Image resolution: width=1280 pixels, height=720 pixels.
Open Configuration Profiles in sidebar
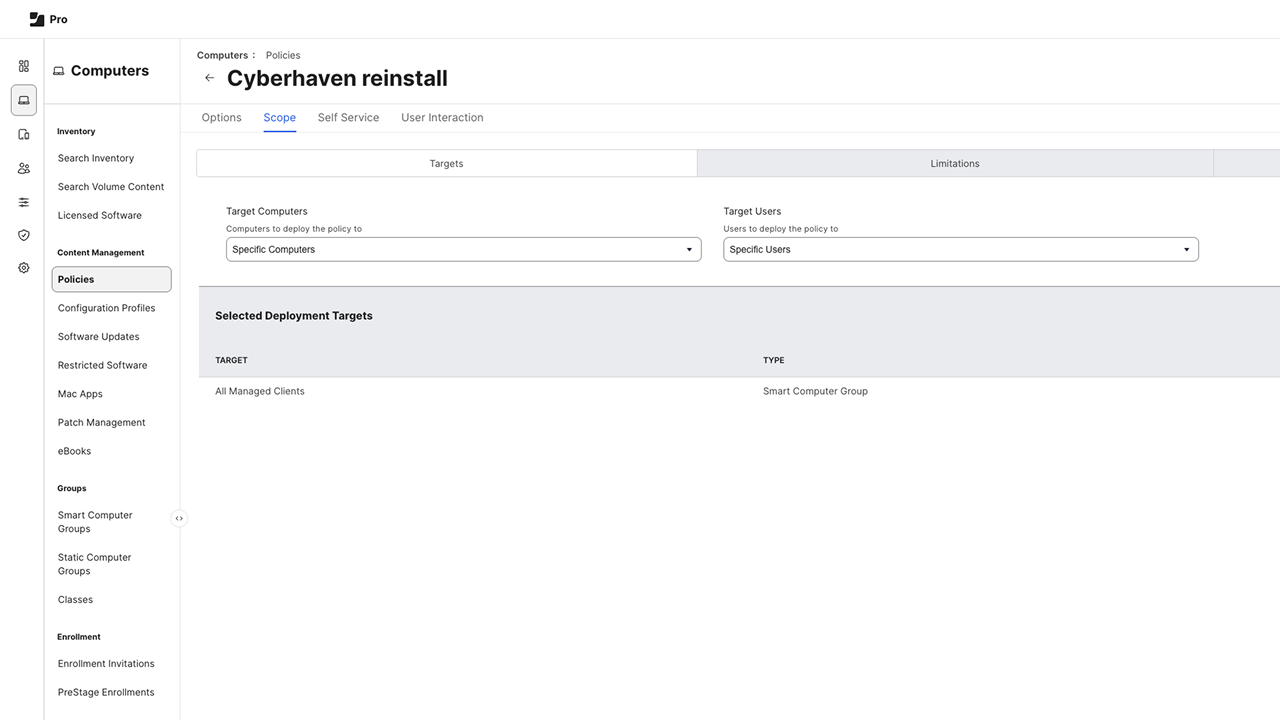(x=106, y=308)
